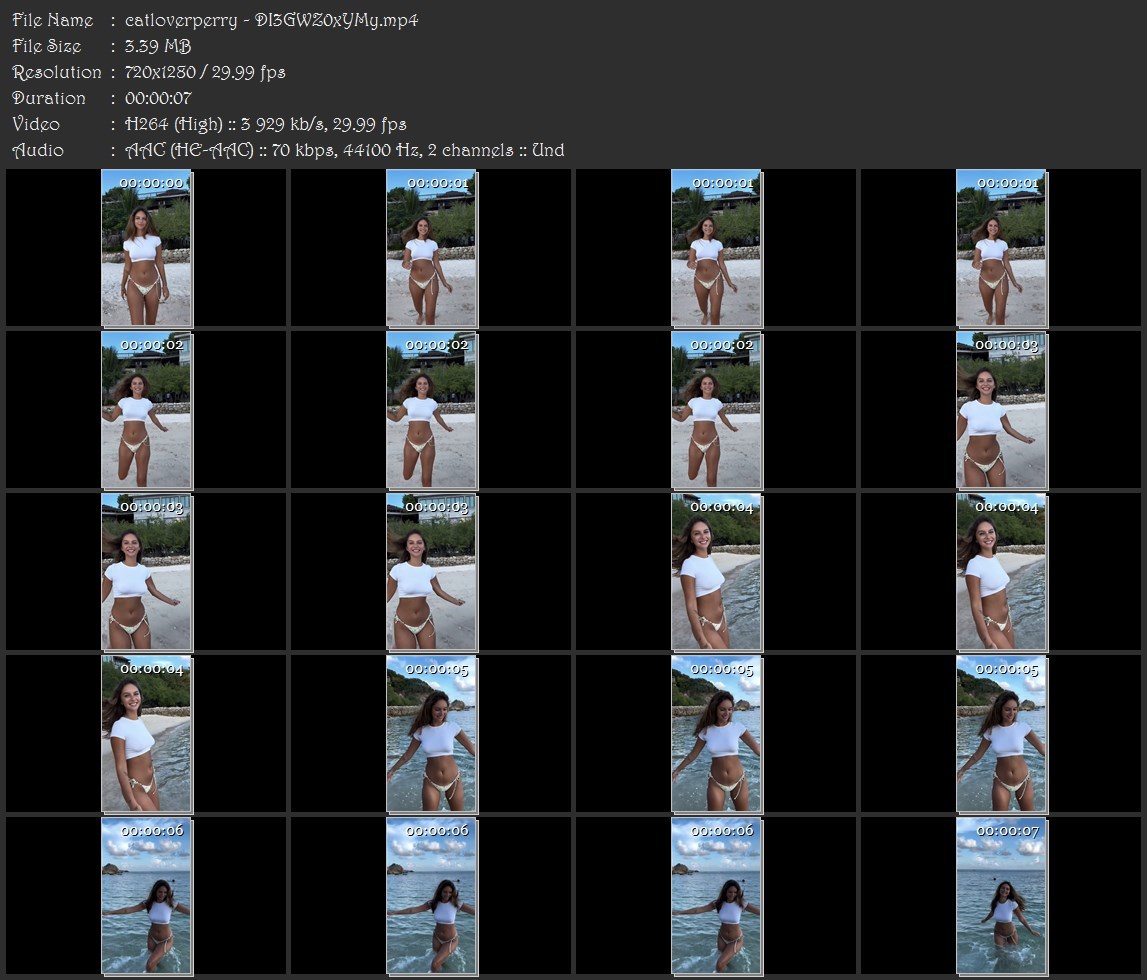The height and width of the screenshot is (980, 1147).
Task: Choose the first of three 00:00:05 thumbnails
Action: [x=432, y=734]
